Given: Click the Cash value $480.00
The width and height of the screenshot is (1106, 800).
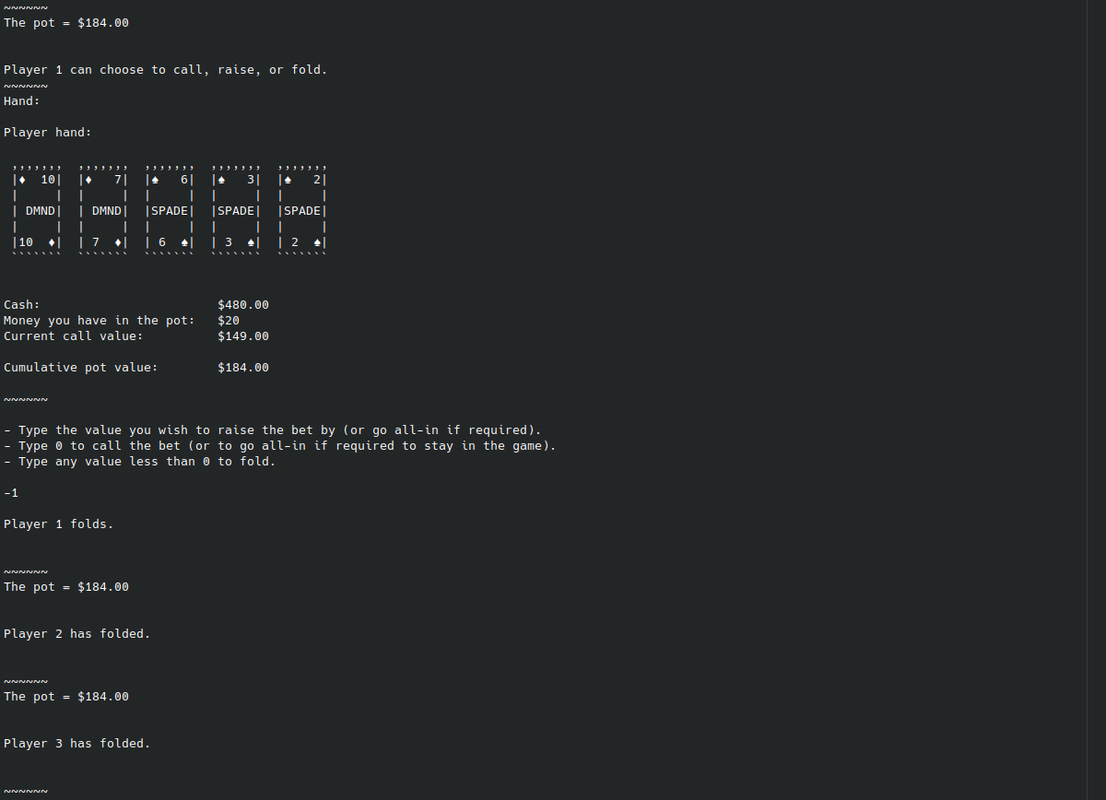Looking at the screenshot, I should click(243, 305).
